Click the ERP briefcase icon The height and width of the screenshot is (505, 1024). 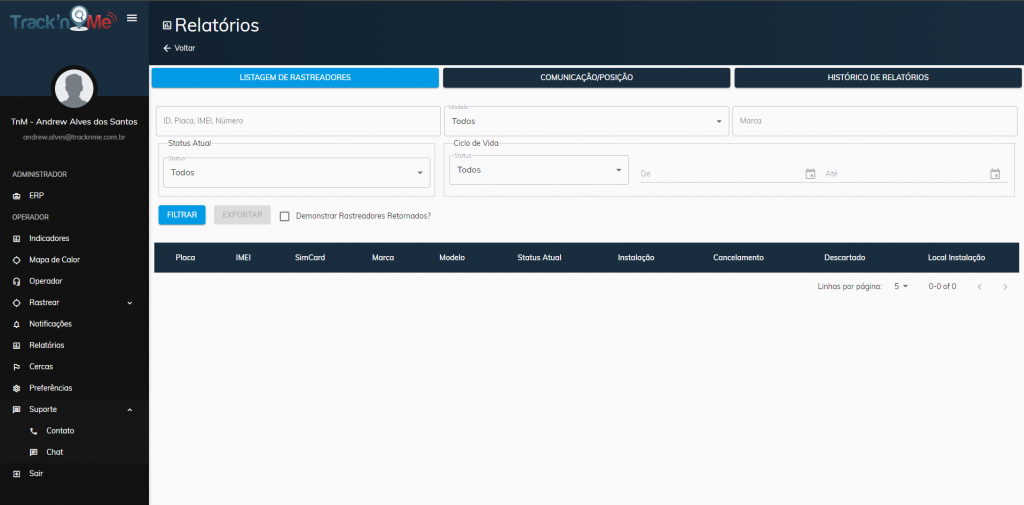pyautogui.click(x=17, y=195)
